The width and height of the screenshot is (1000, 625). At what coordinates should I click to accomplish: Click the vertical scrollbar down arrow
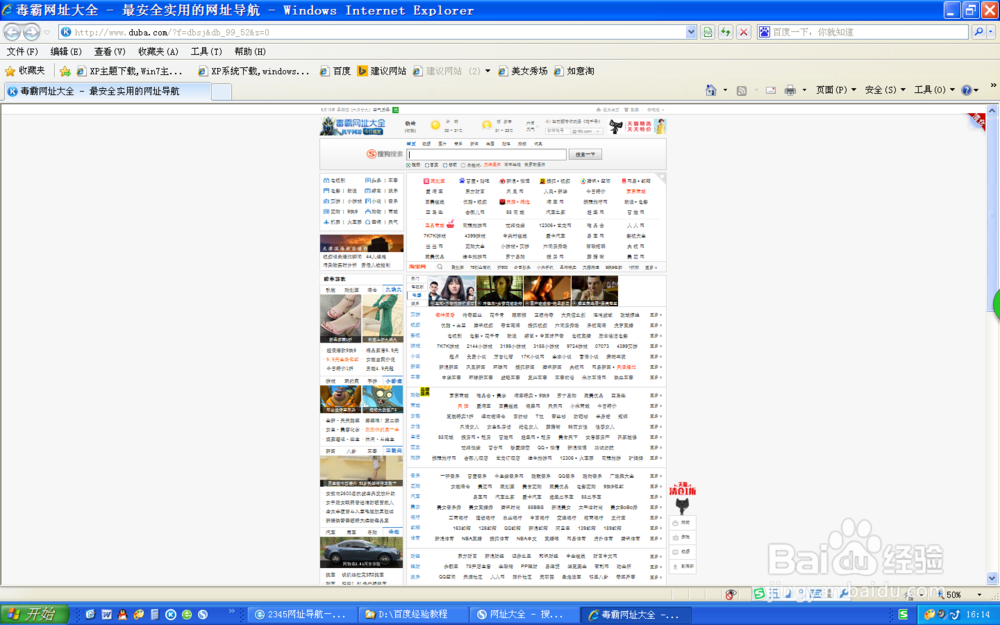point(992,578)
